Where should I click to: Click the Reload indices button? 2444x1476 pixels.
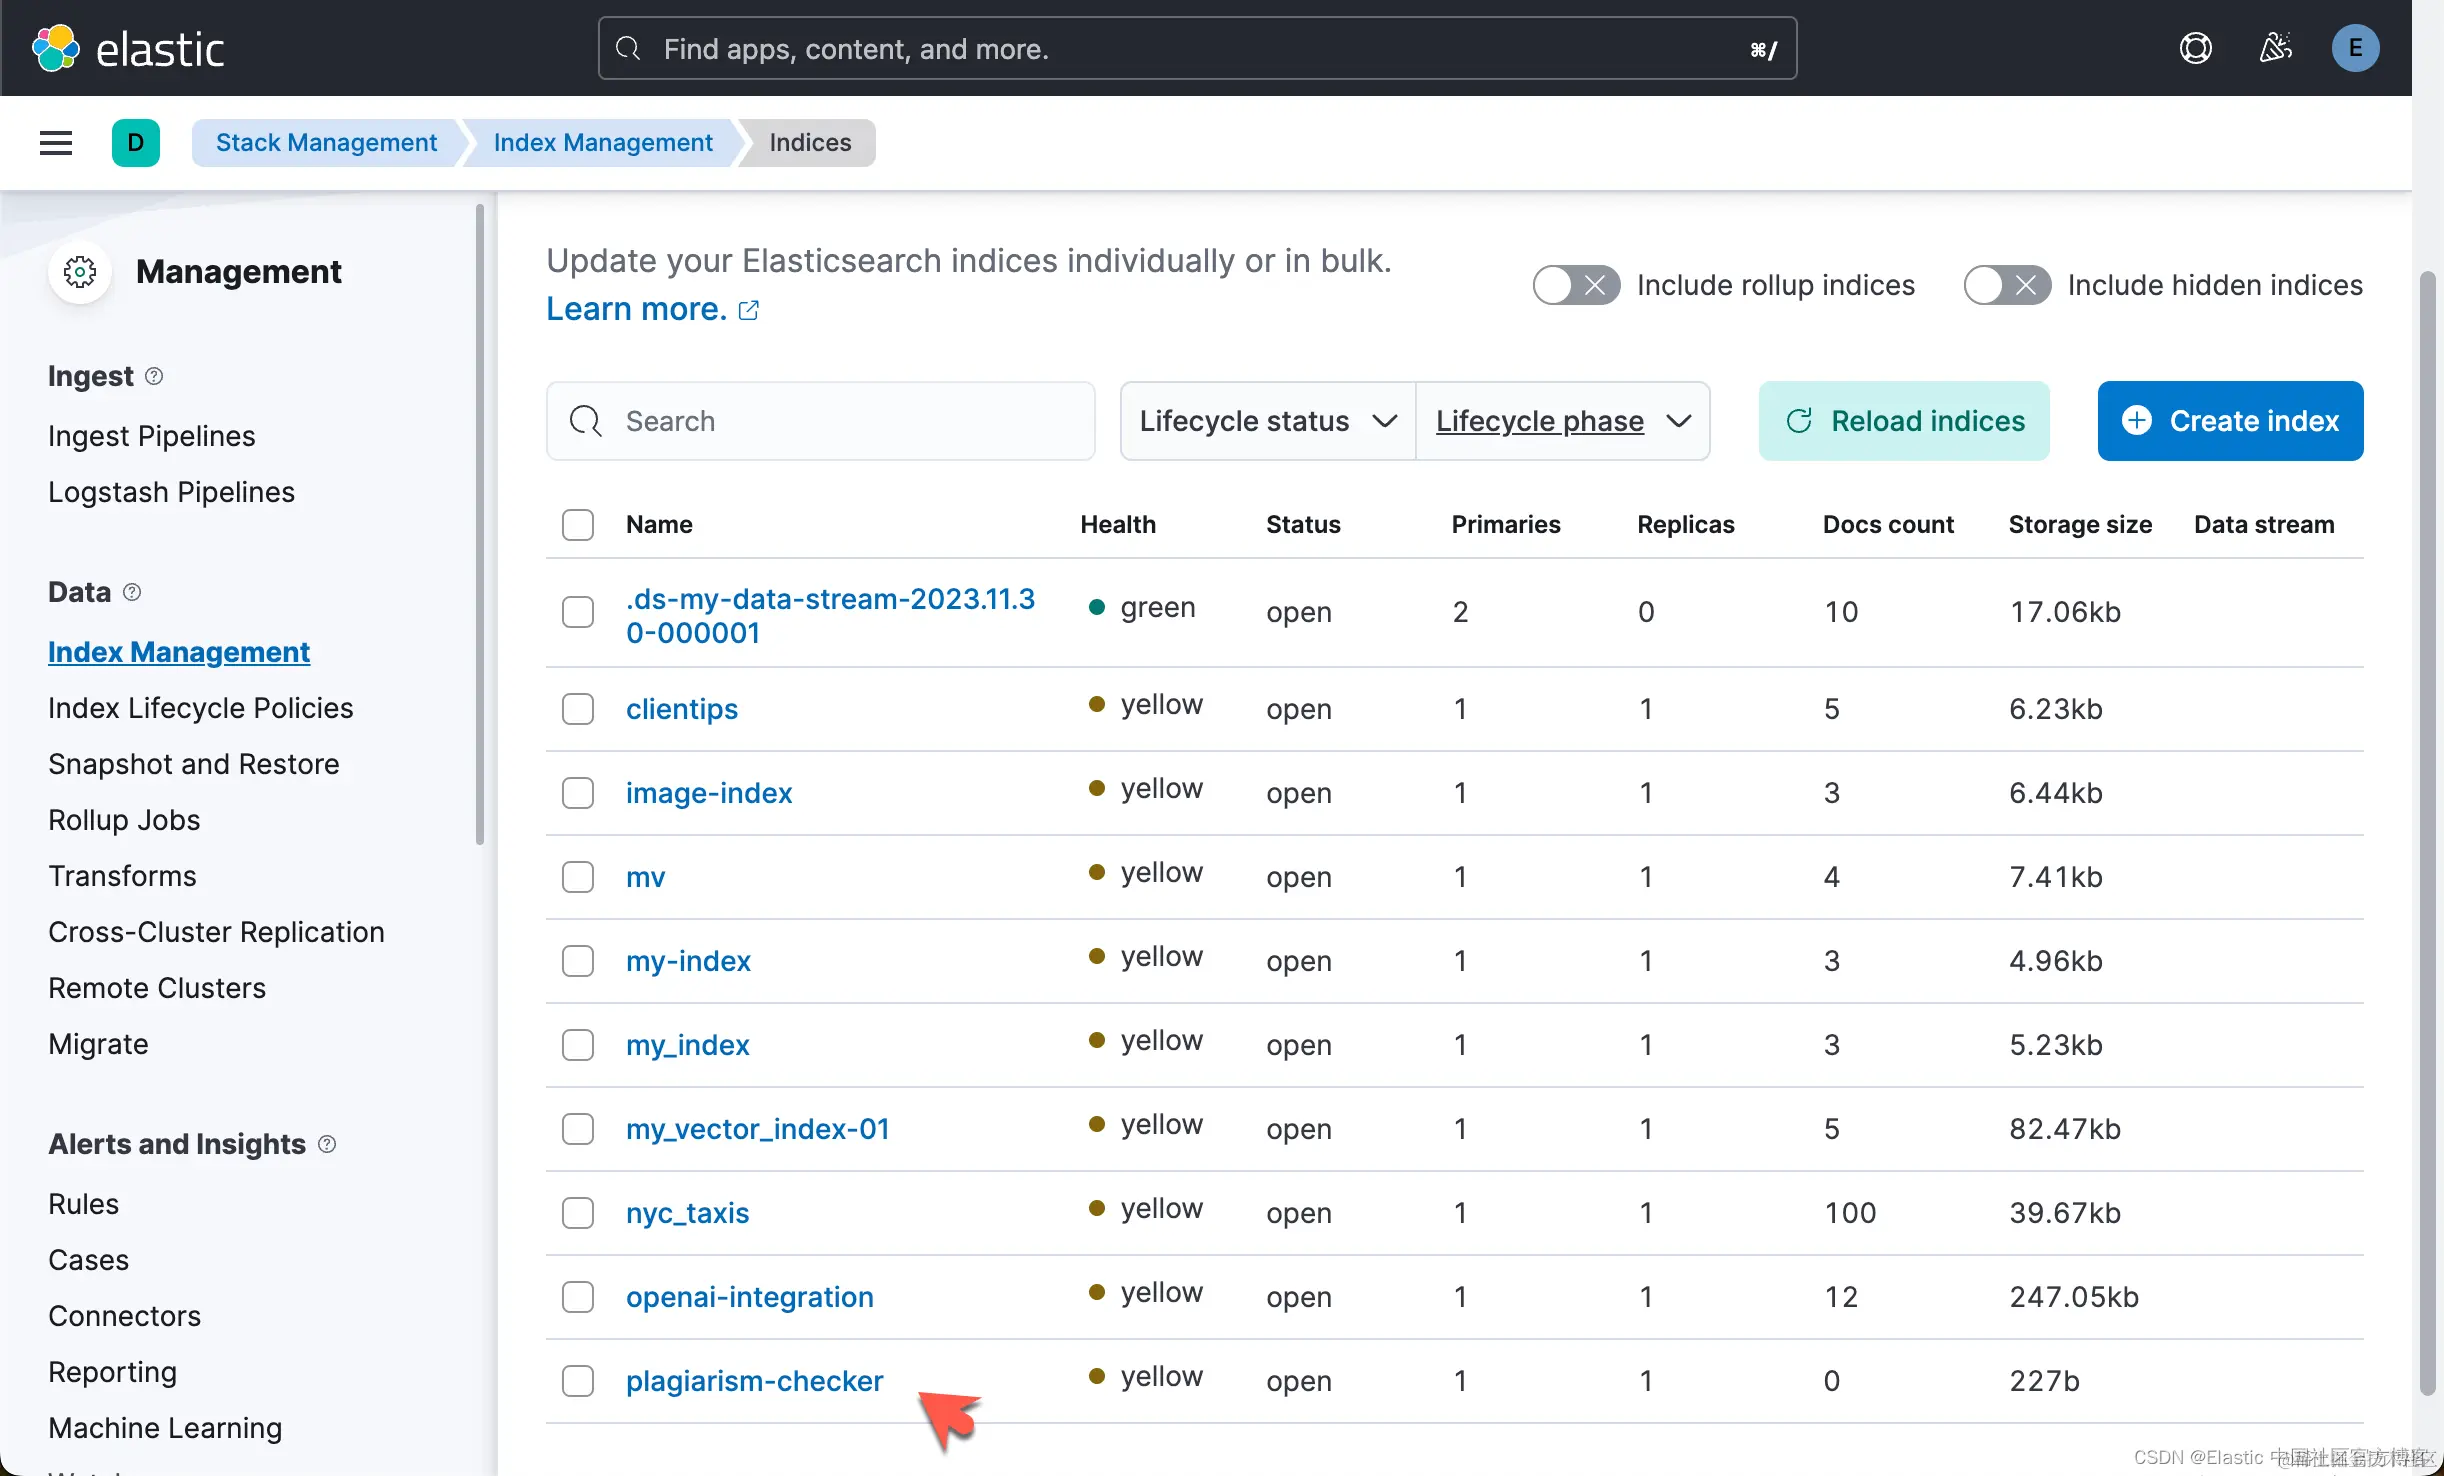click(1904, 421)
